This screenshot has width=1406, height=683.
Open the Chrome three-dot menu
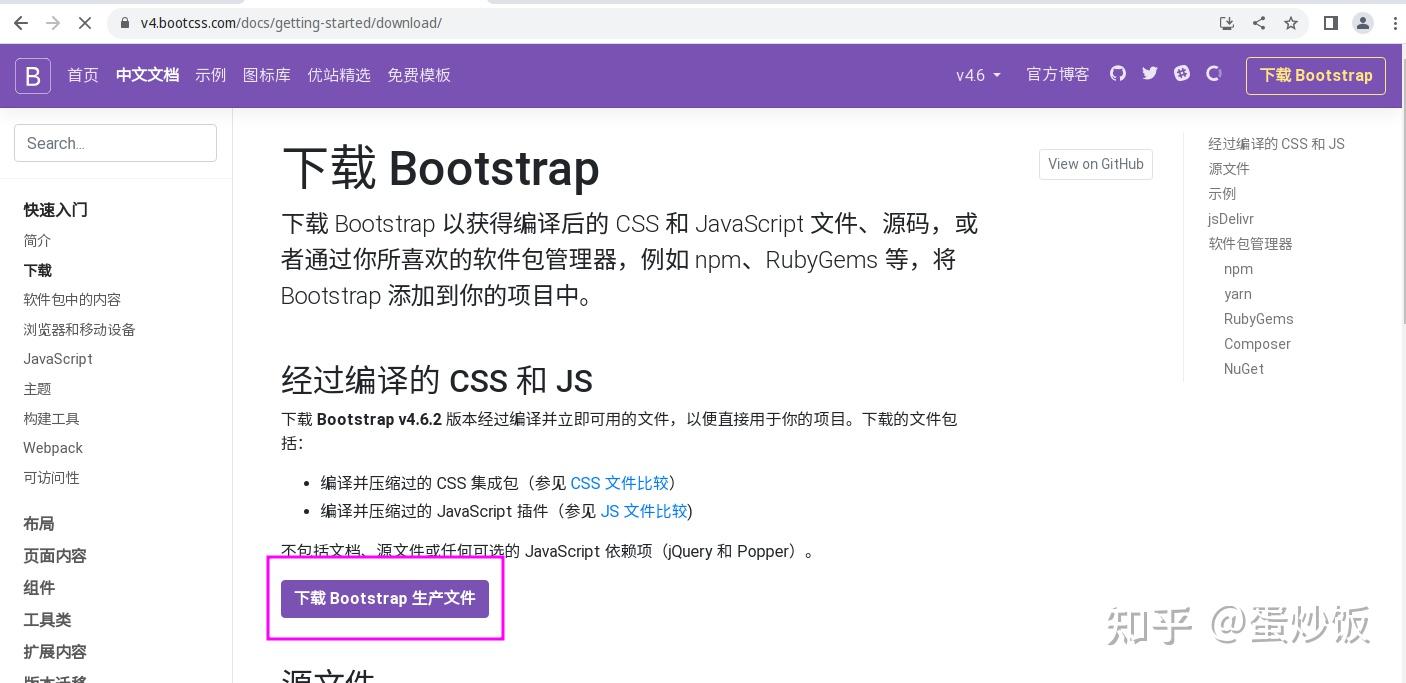pos(1395,23)
